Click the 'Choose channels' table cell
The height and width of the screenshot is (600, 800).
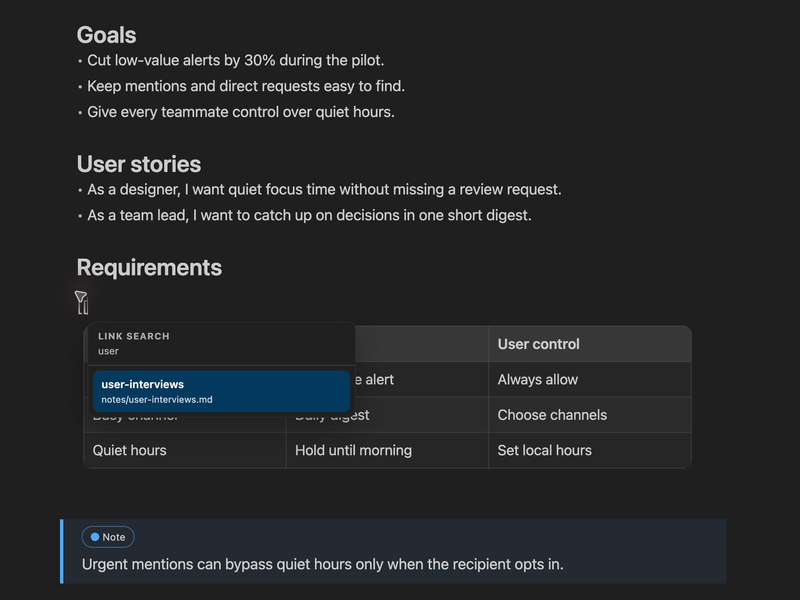[590, 415]
